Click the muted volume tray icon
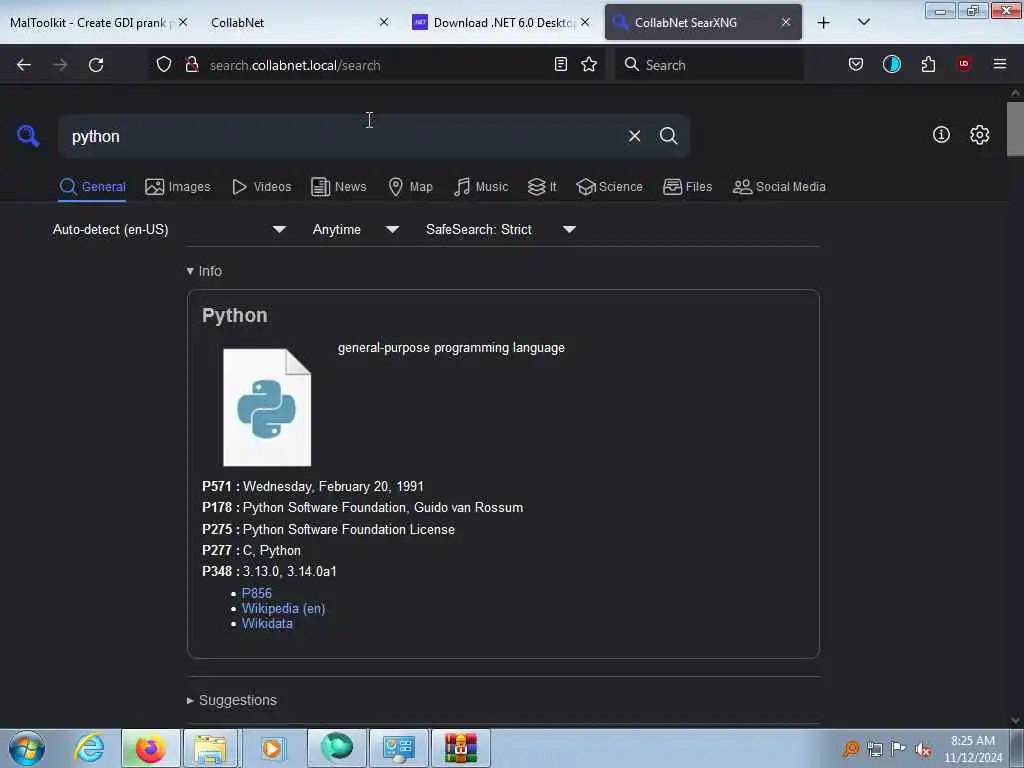This screenshot has width=1024, height=768. pyautogui.click(x=923, y=750)
